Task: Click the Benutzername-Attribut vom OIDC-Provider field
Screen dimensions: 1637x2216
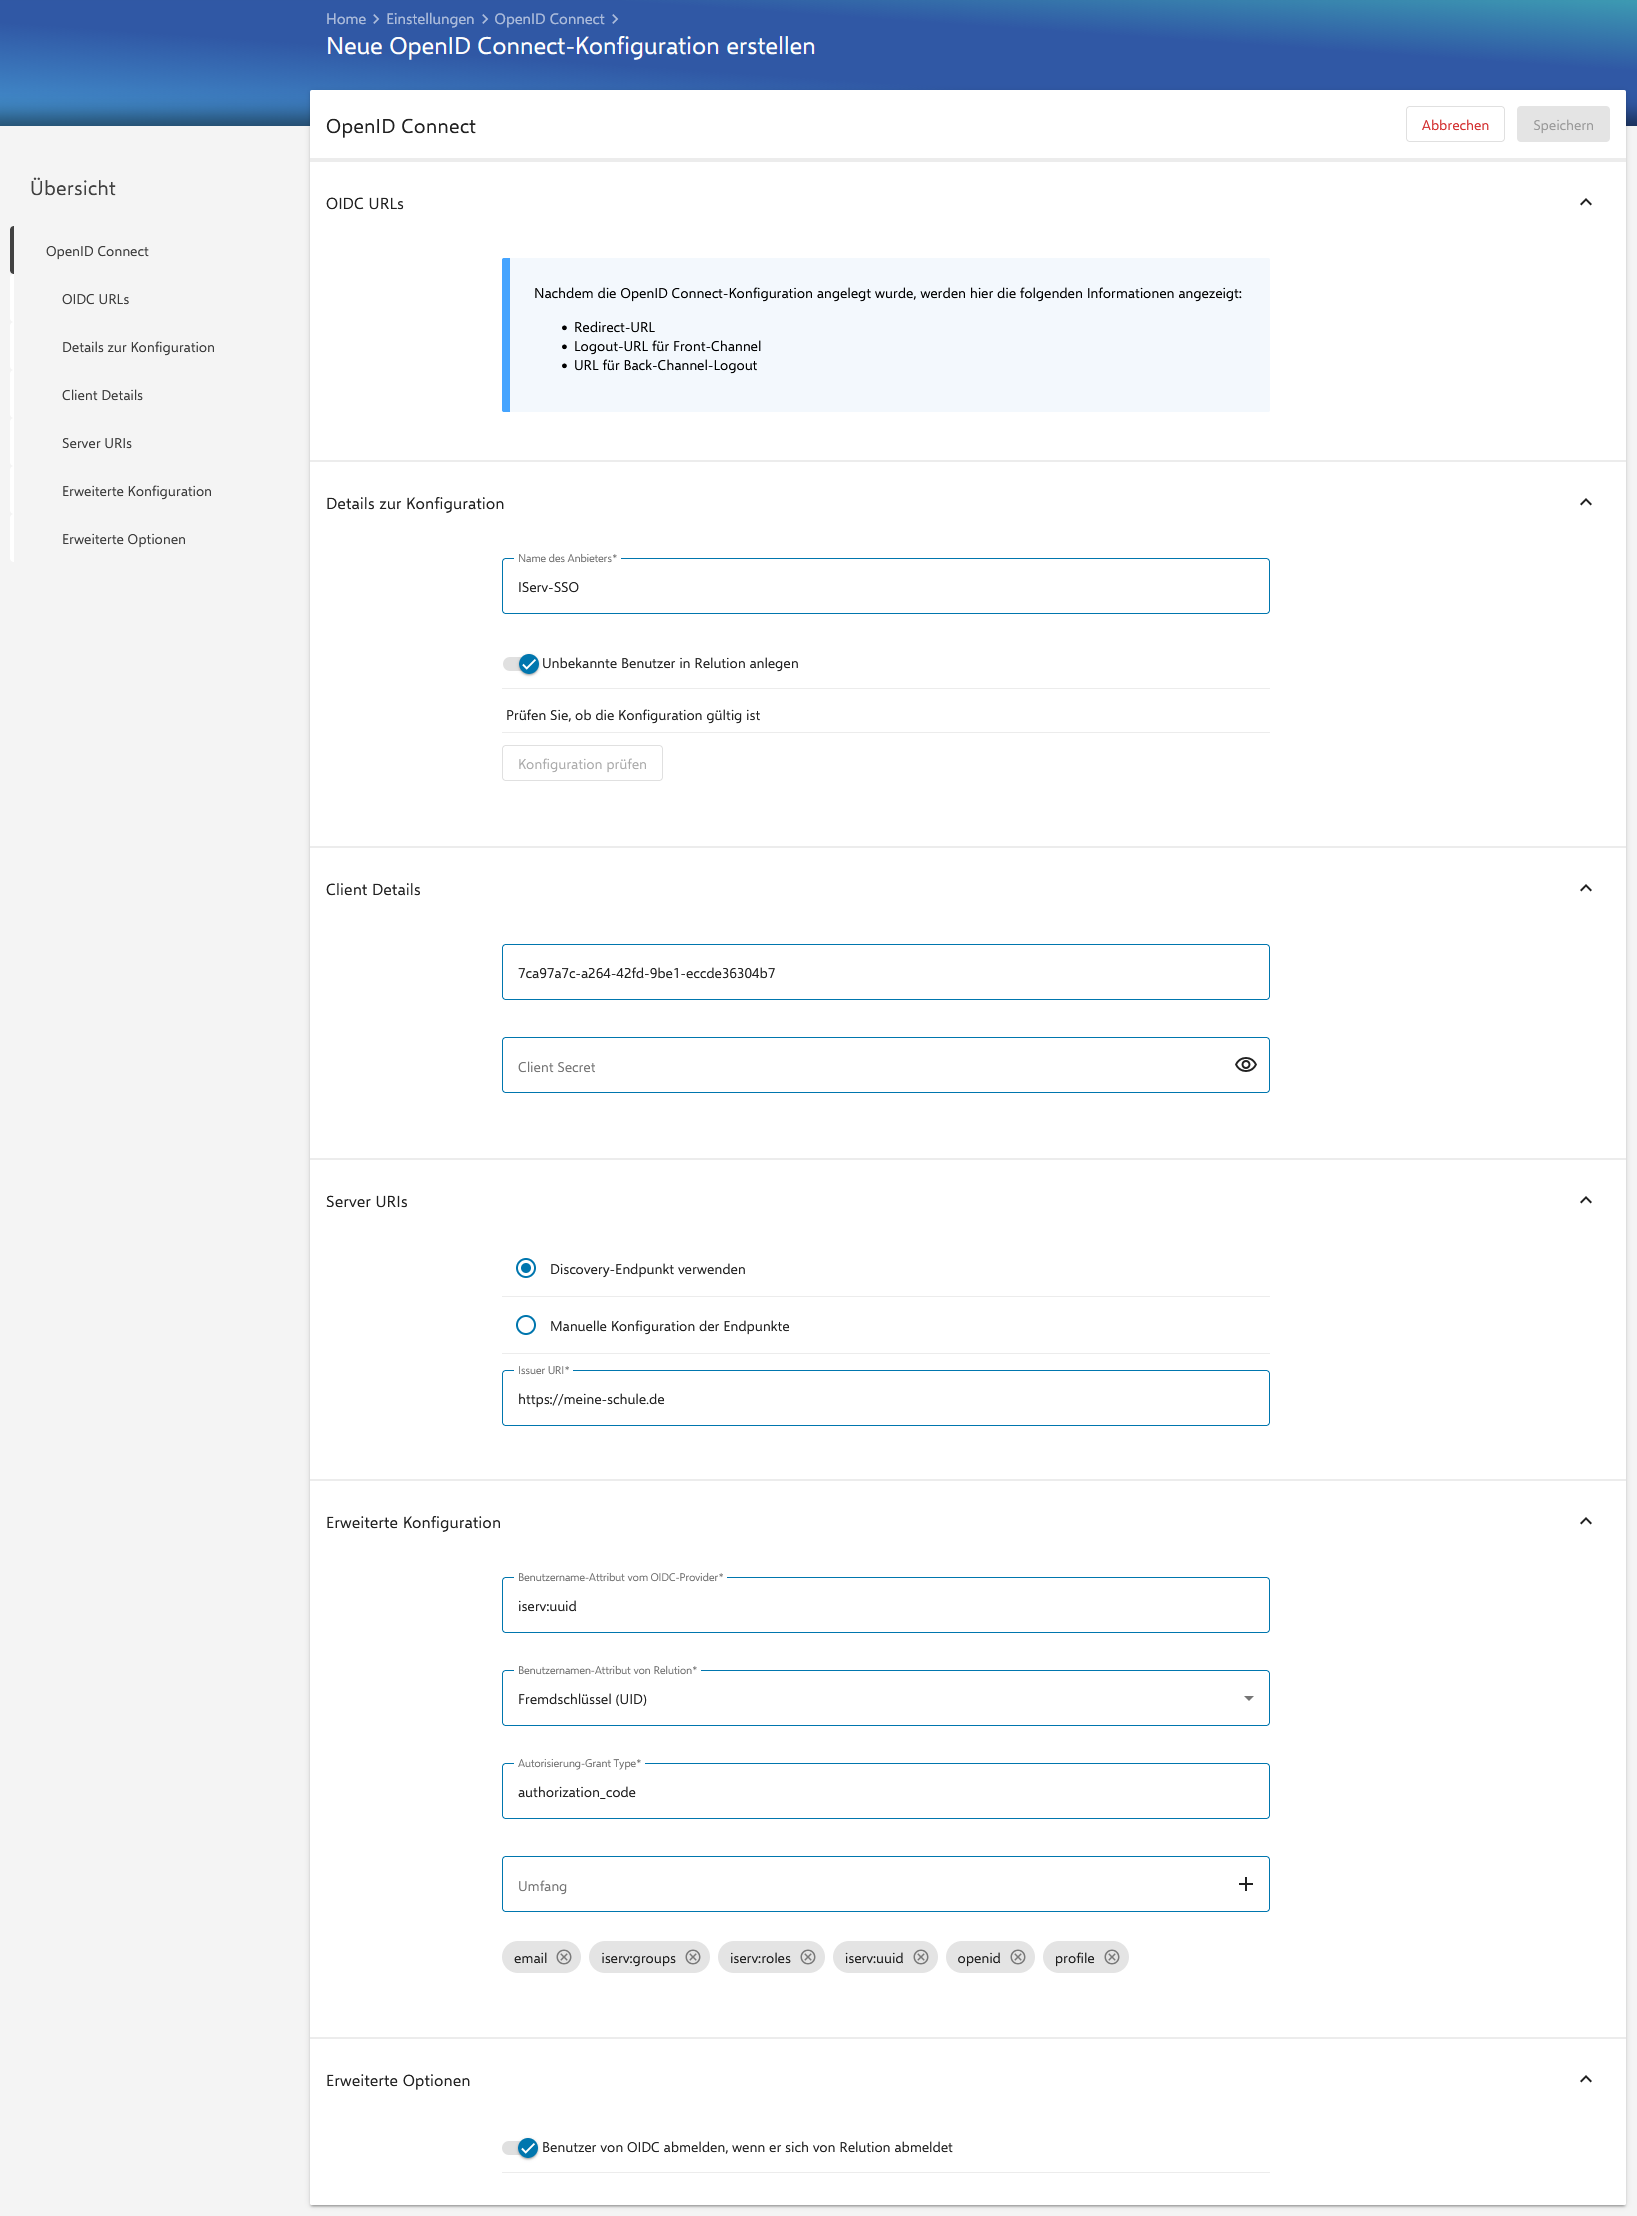Action: pyautogui.click(x=886, y=1605)
